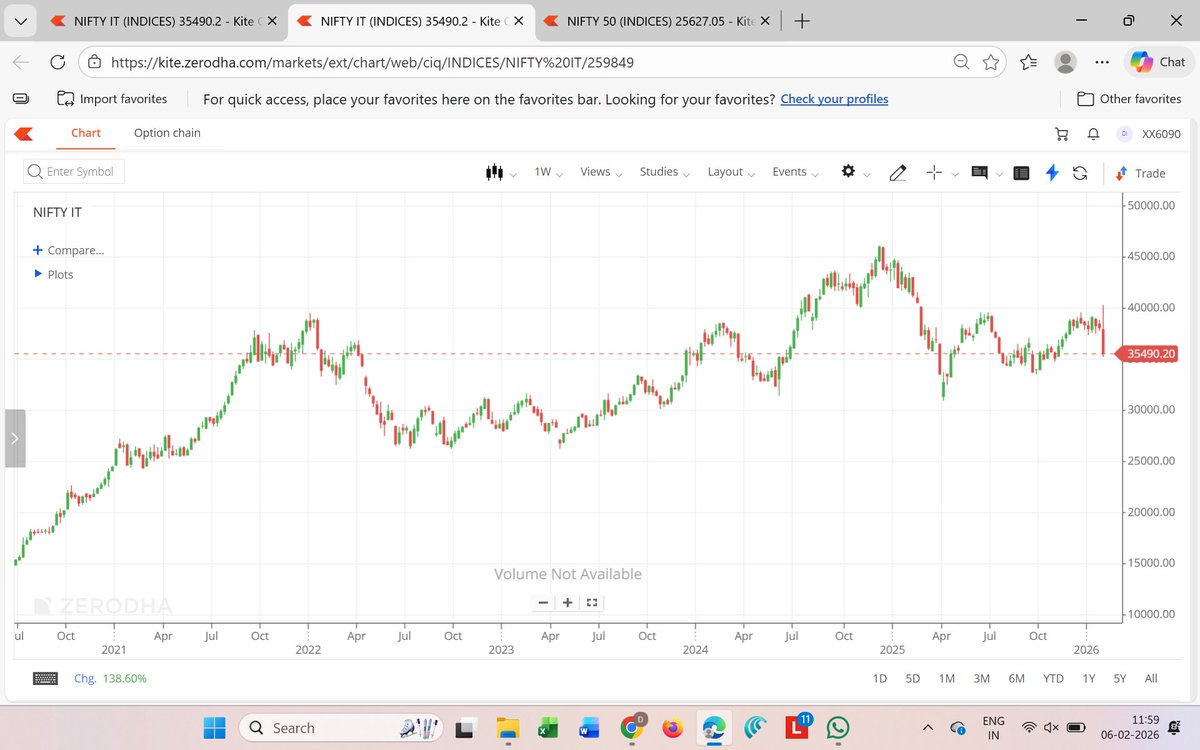Click the zoom magnifier in address bar

(x=961, y=62)
